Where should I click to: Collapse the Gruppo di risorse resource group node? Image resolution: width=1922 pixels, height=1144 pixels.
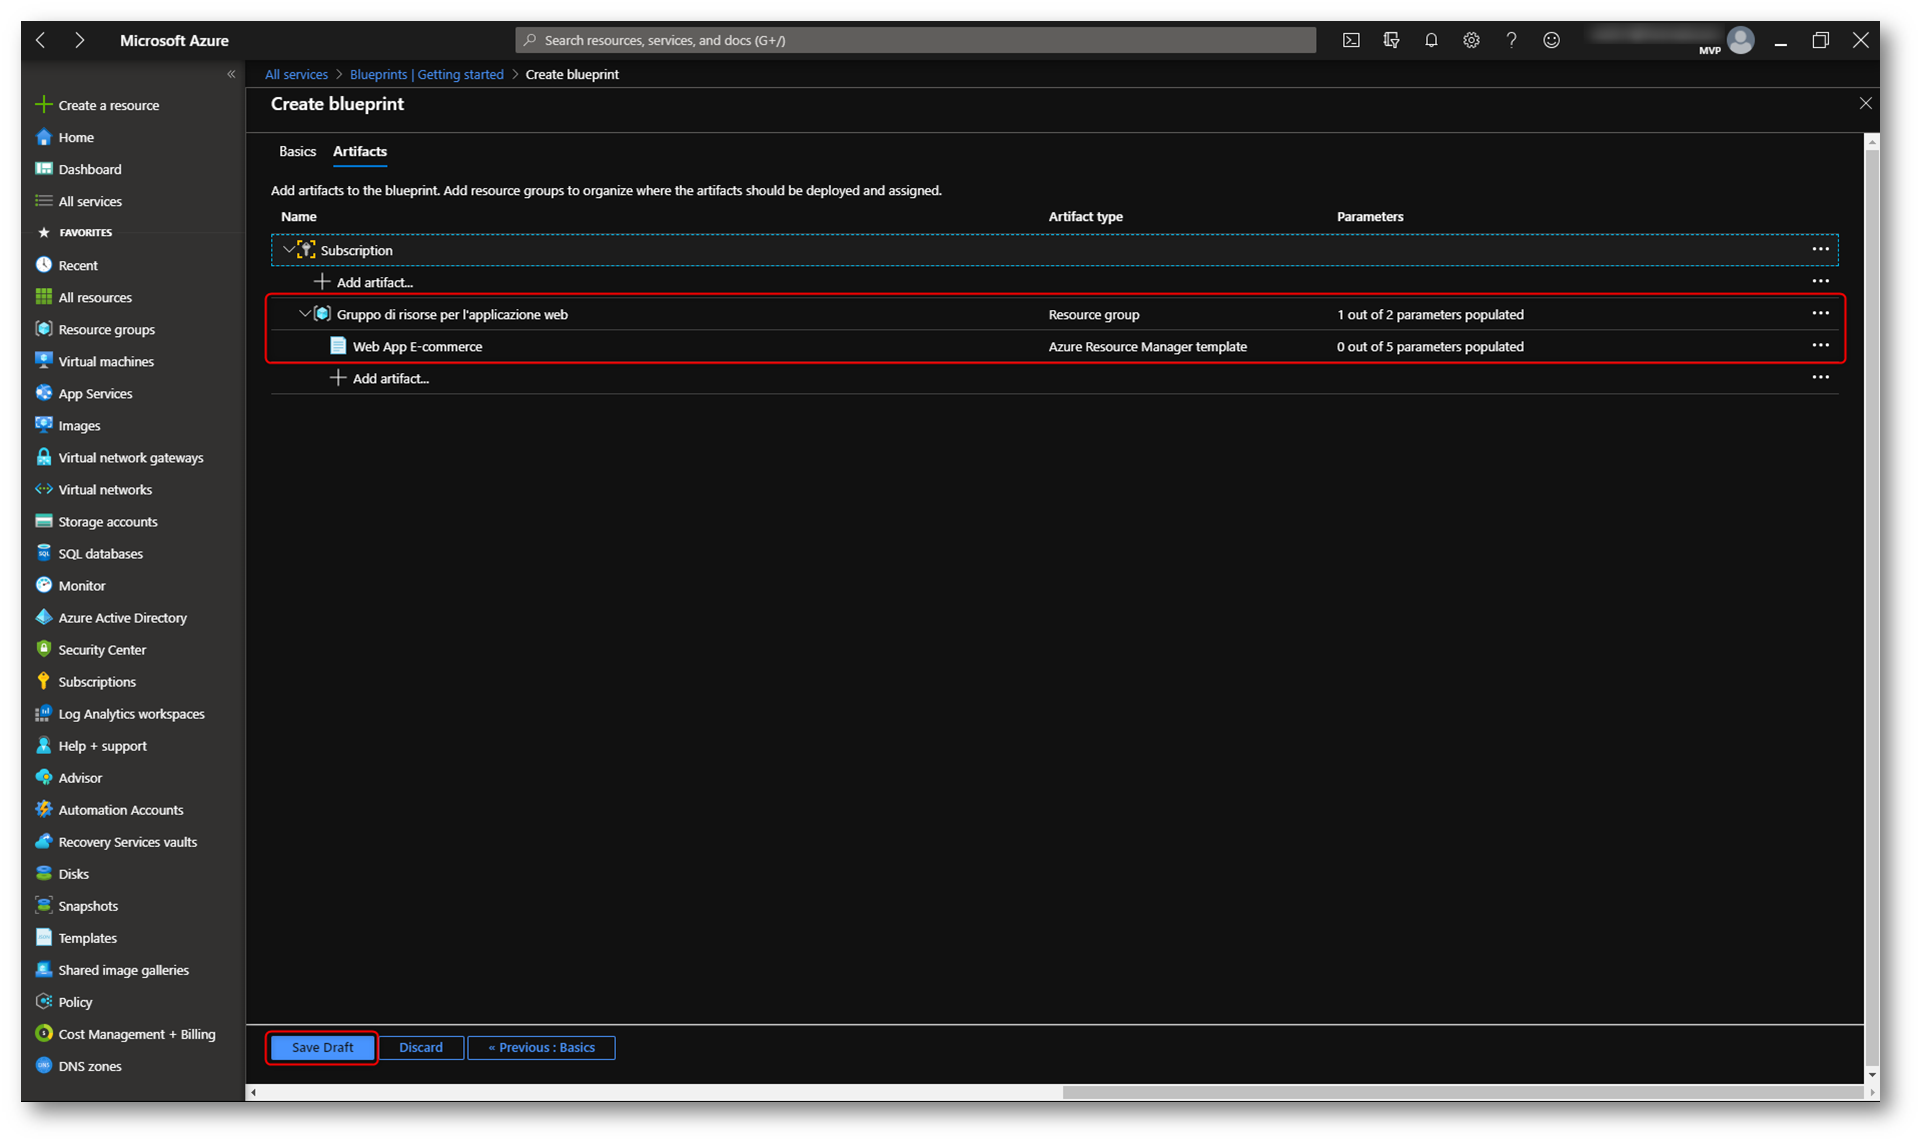tap(305, 313)
